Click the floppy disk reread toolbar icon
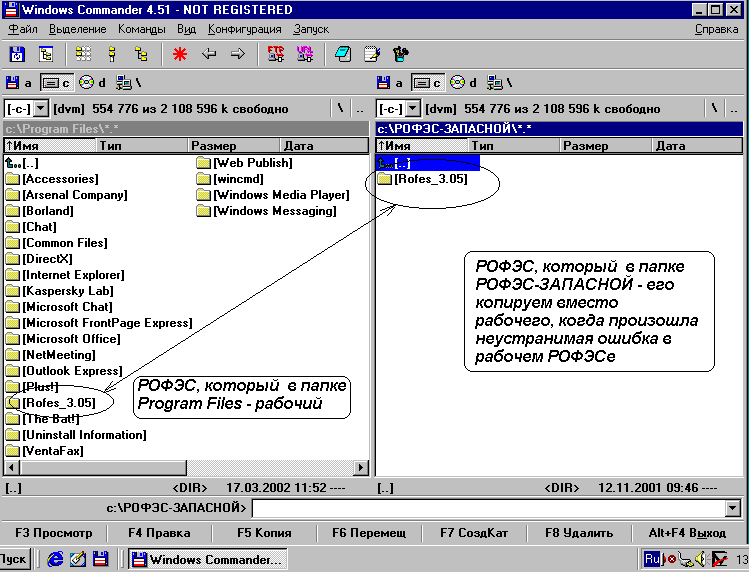 (x=17, y=54)
